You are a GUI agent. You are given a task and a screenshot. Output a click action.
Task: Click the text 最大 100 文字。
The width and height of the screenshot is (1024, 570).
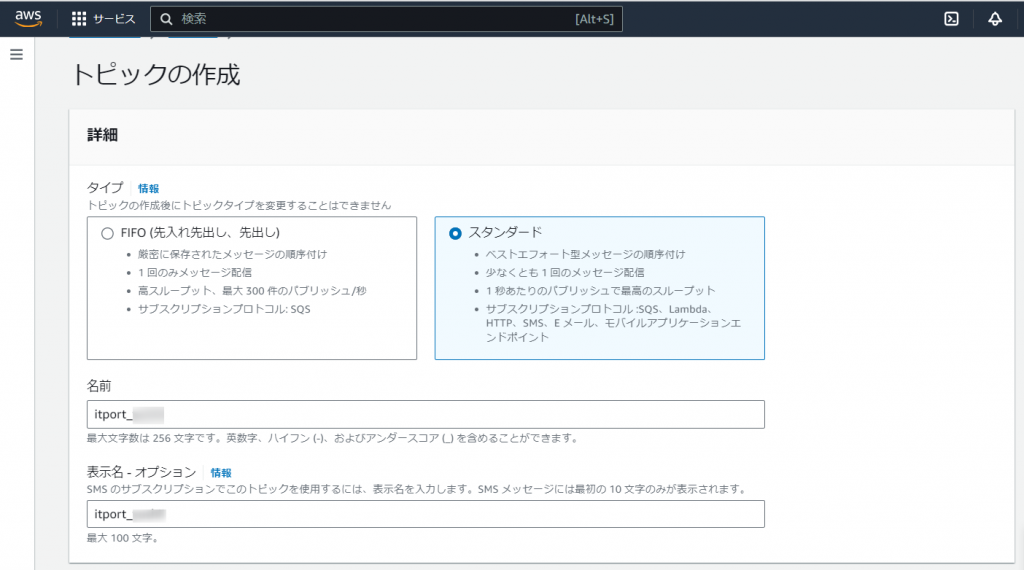(123, 538)
